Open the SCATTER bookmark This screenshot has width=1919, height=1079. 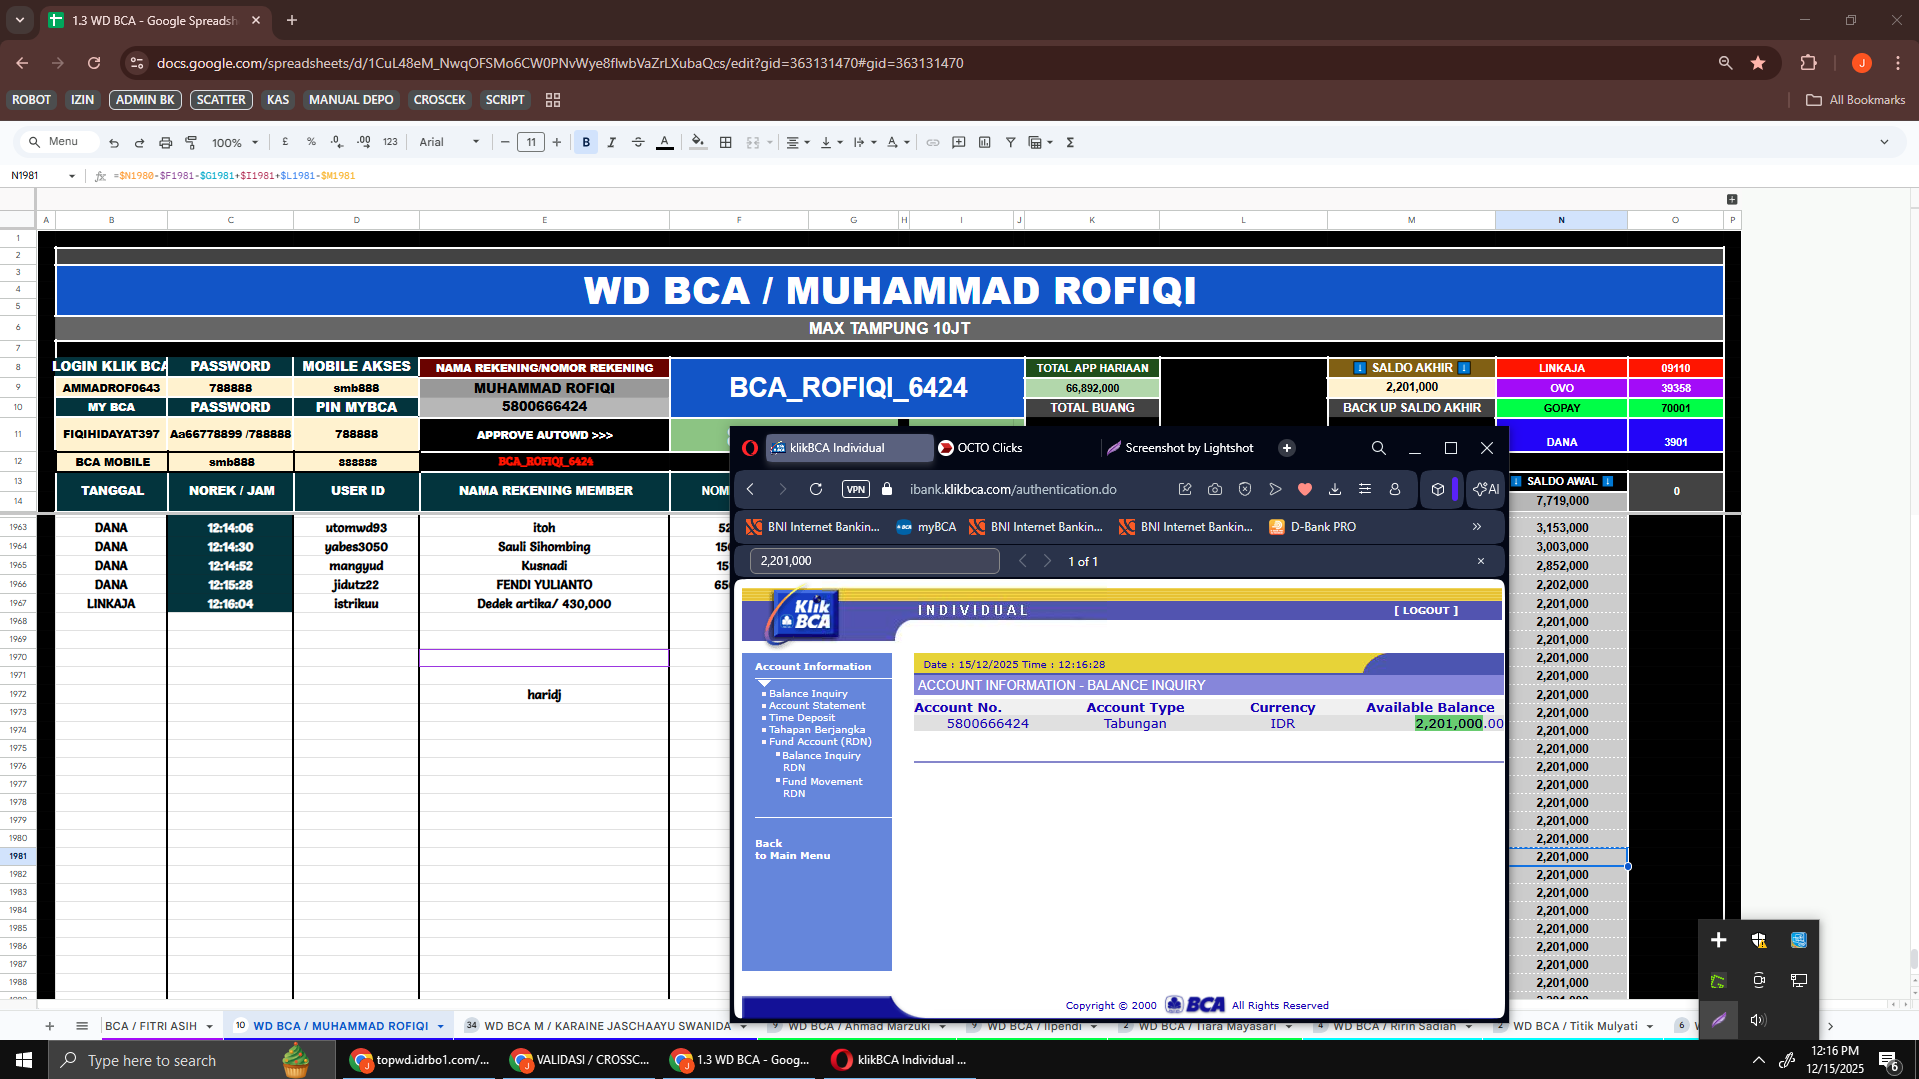[x=221, y=100]
